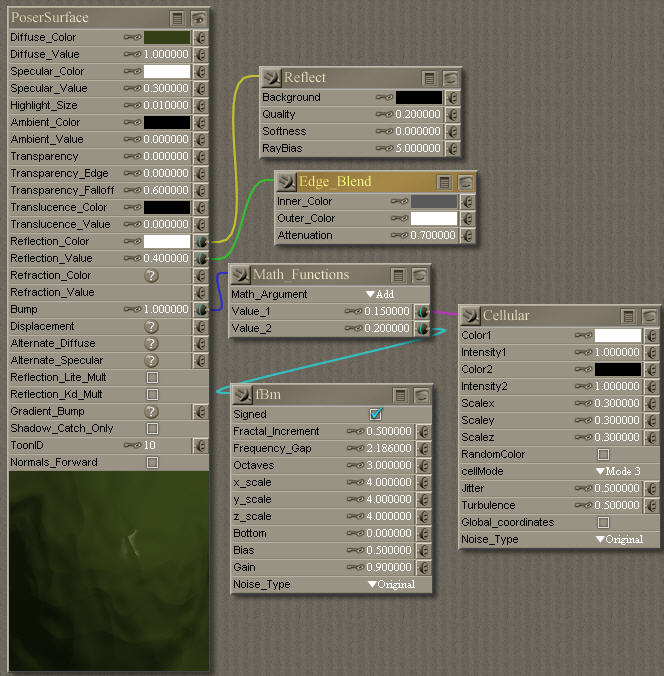Open the Ambient_Color black swatch

pyautogui.click(x=166, y=122)
